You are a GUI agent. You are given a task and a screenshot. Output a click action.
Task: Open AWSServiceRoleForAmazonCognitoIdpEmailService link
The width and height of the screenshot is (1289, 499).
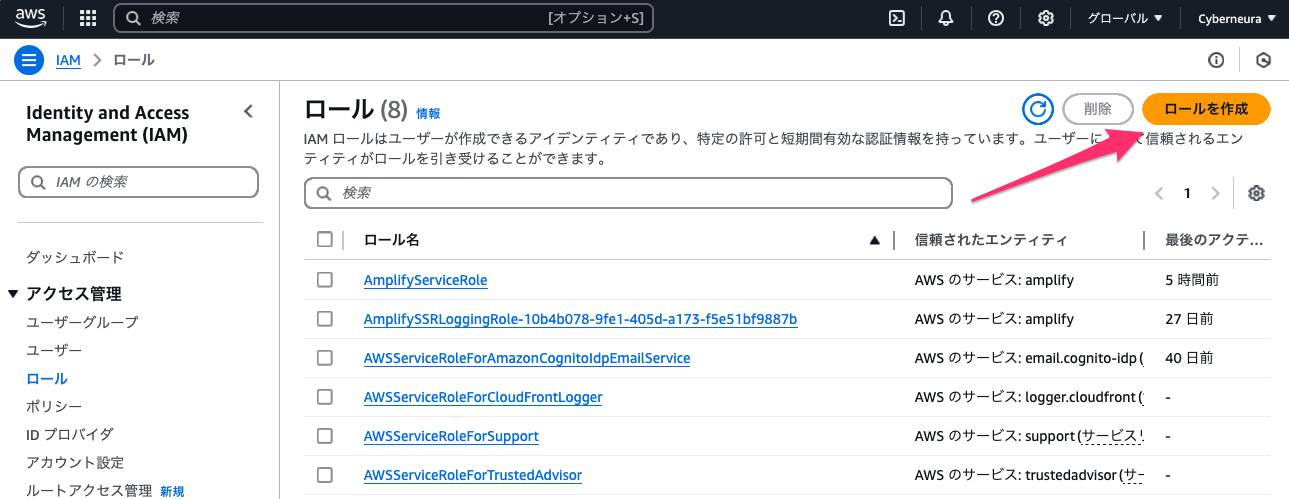tap(527, 357)
